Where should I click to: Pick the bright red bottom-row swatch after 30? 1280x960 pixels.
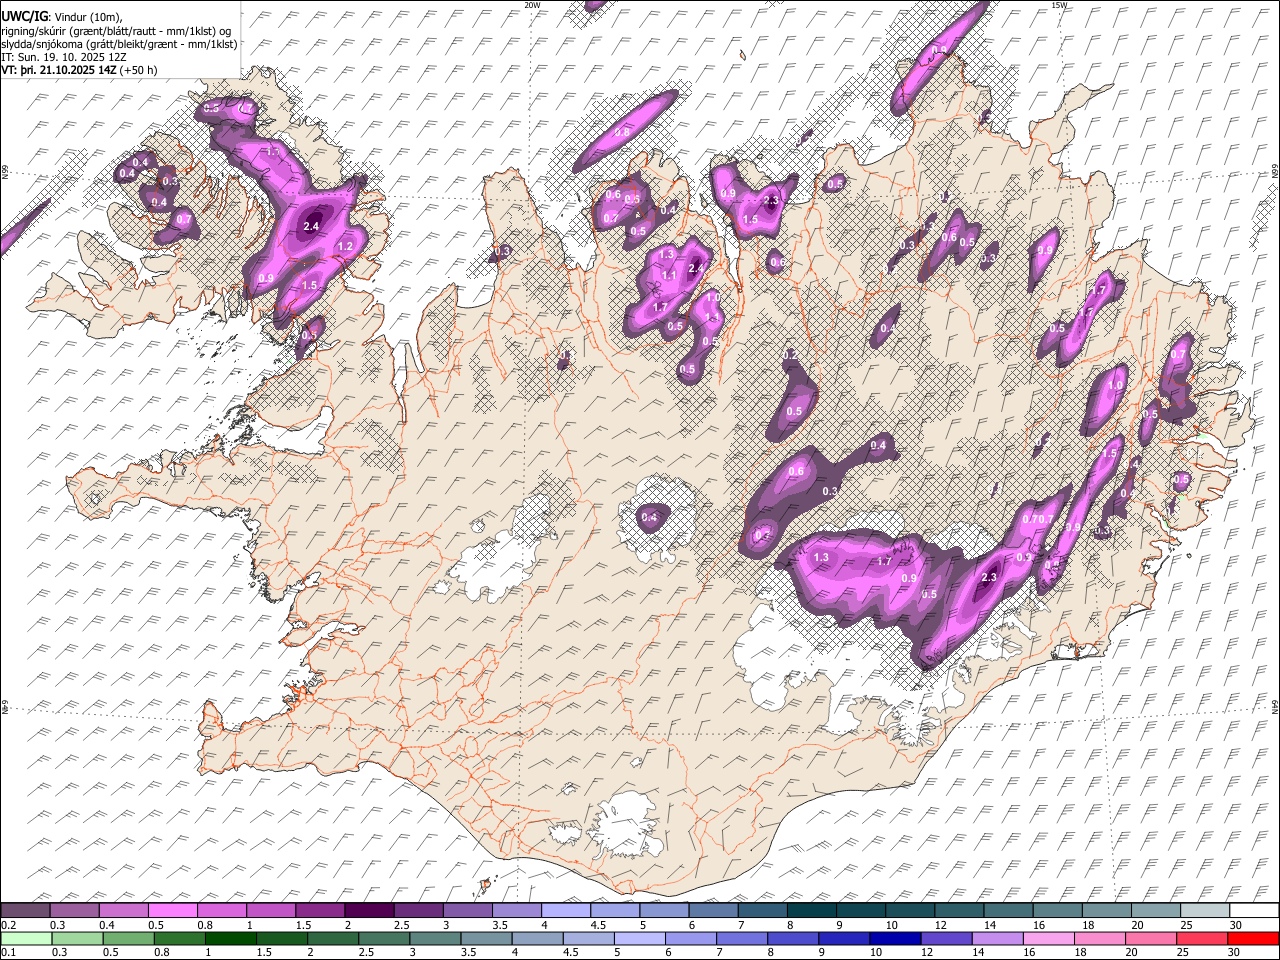point(1254,939)
